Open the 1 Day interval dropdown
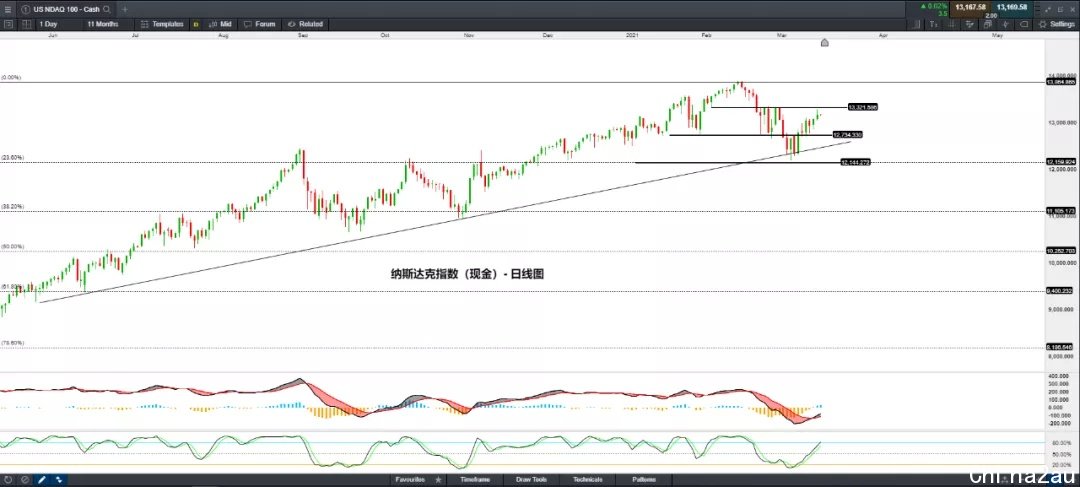The width and height of the screenshot is (1080, 487). 48,24
